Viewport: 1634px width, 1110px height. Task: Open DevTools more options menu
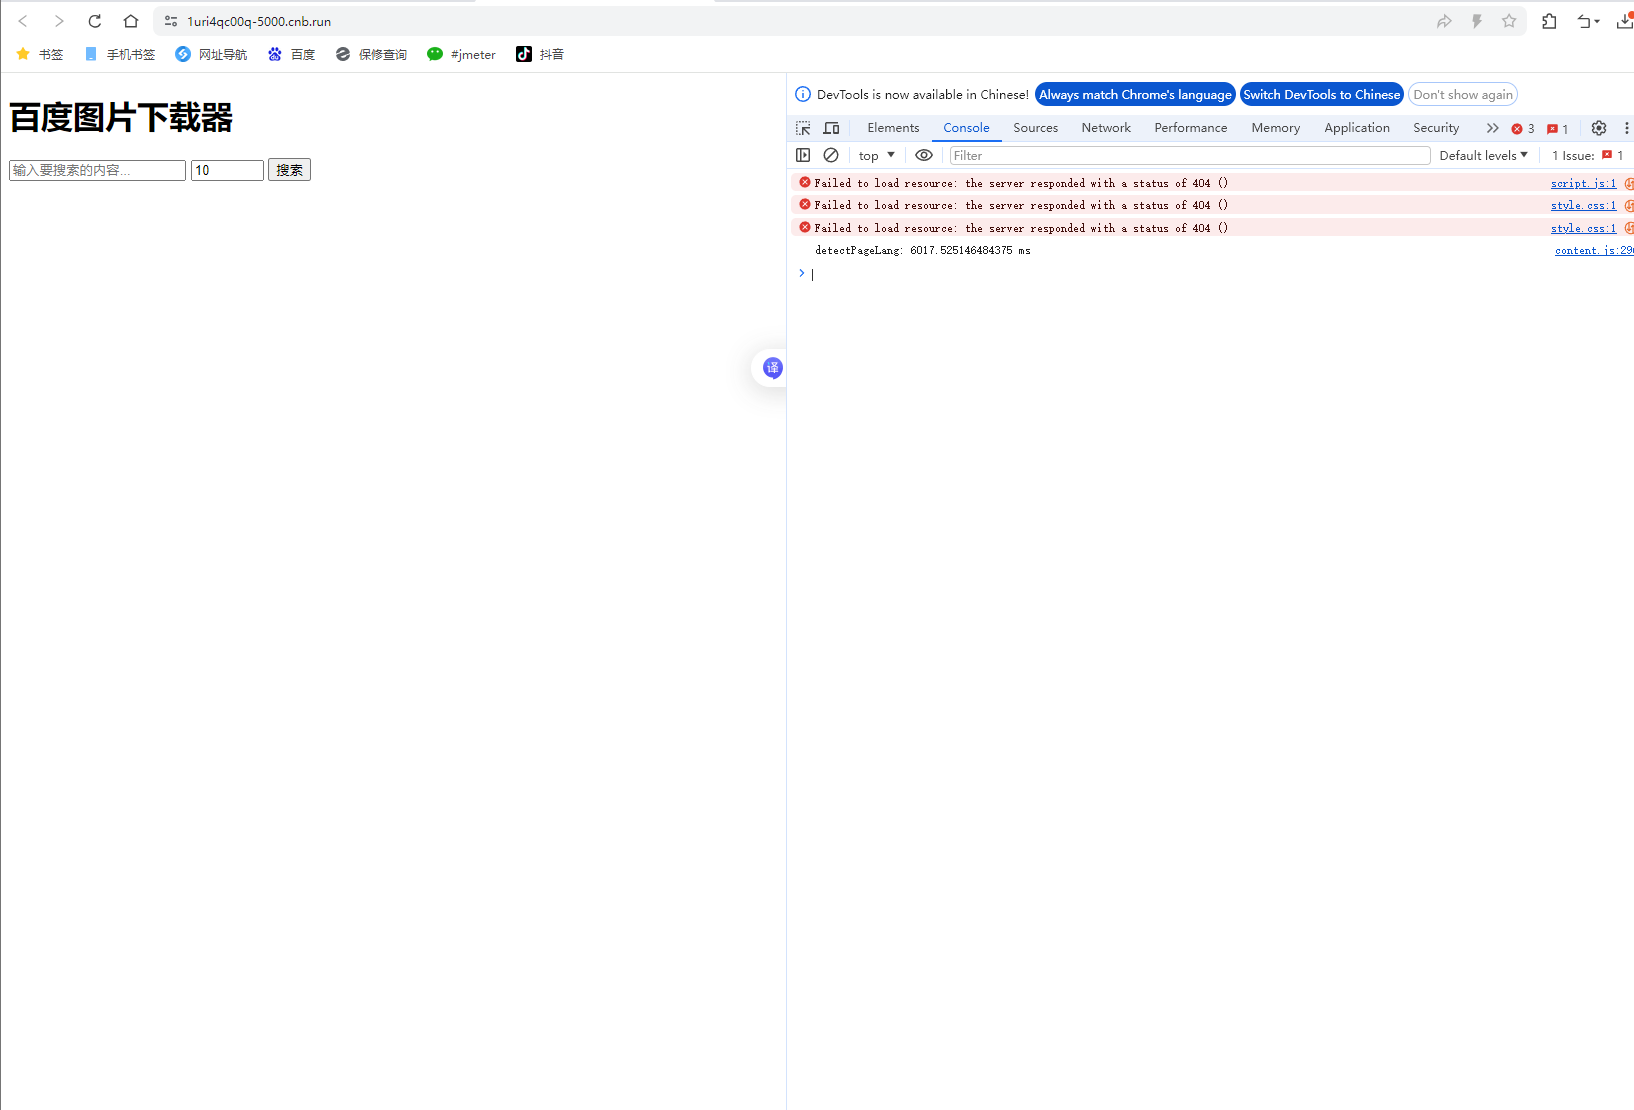click(1626, 128)
